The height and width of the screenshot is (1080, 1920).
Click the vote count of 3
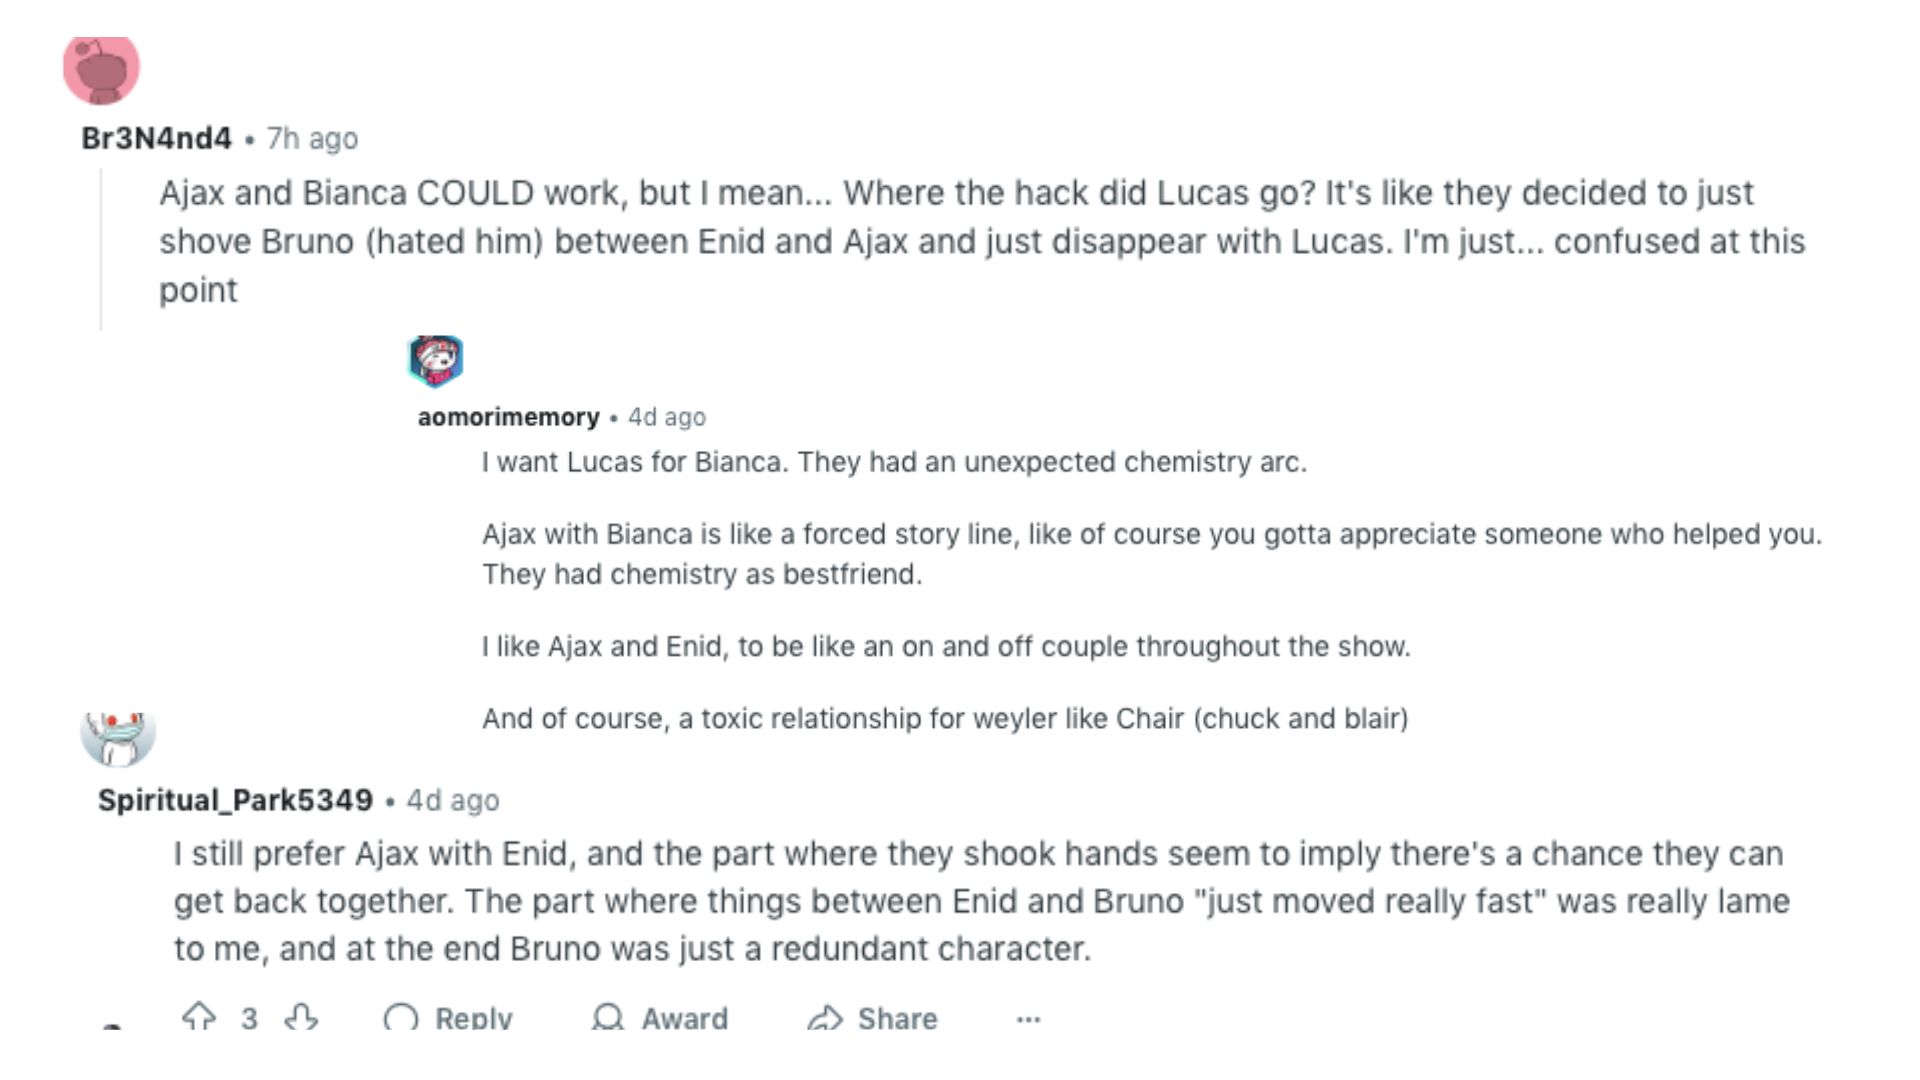249,1018
